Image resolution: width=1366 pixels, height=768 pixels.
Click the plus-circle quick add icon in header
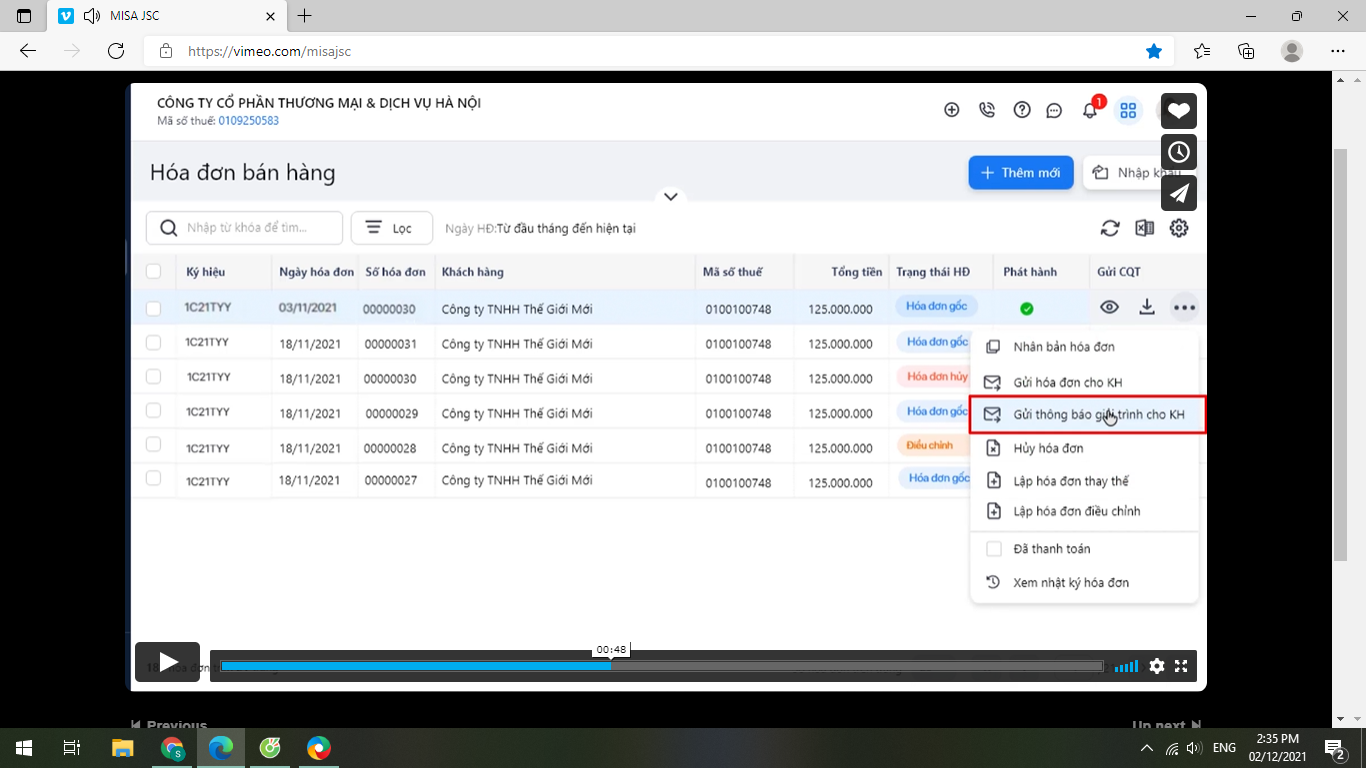[x=952, y=110]
